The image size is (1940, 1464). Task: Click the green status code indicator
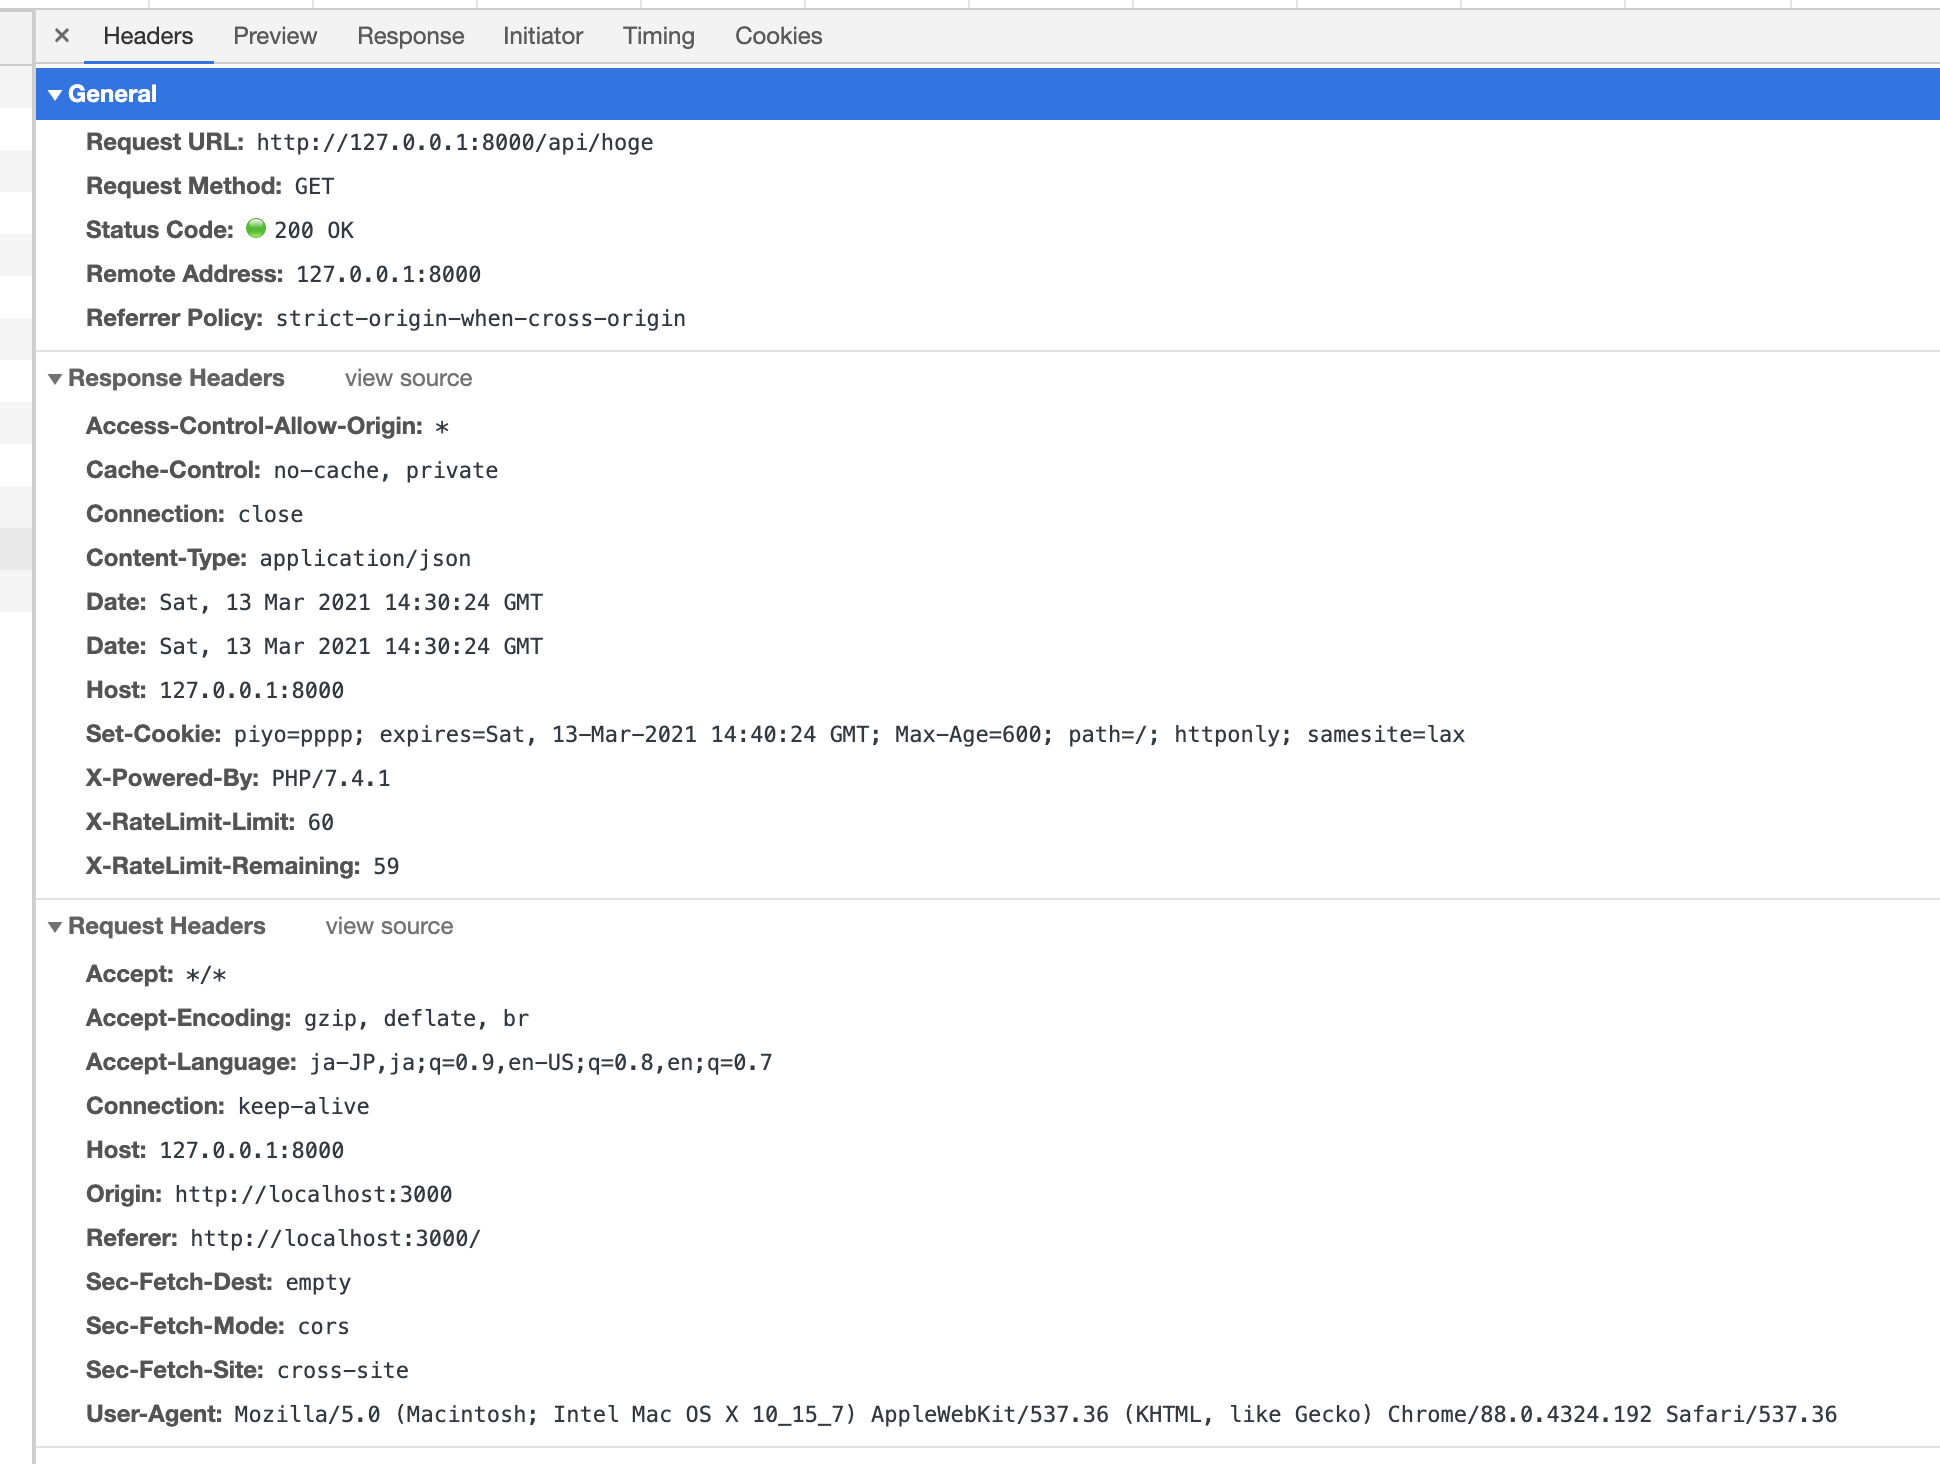[x=256, y=229]
